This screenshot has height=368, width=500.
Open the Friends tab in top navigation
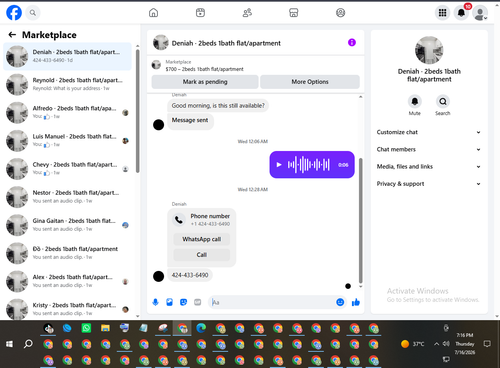coord(247,13)
